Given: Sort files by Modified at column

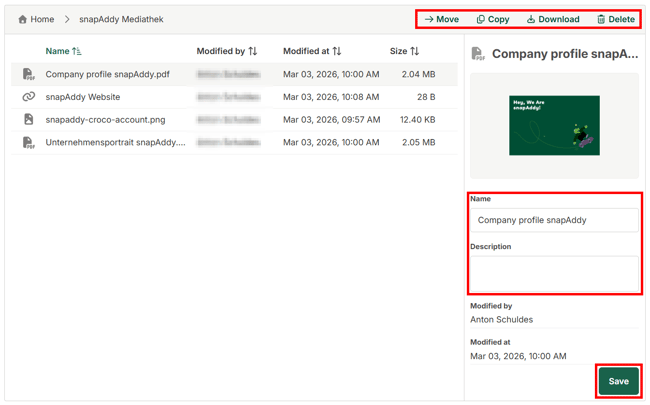Looking at the screenshot, I should 336,51.
